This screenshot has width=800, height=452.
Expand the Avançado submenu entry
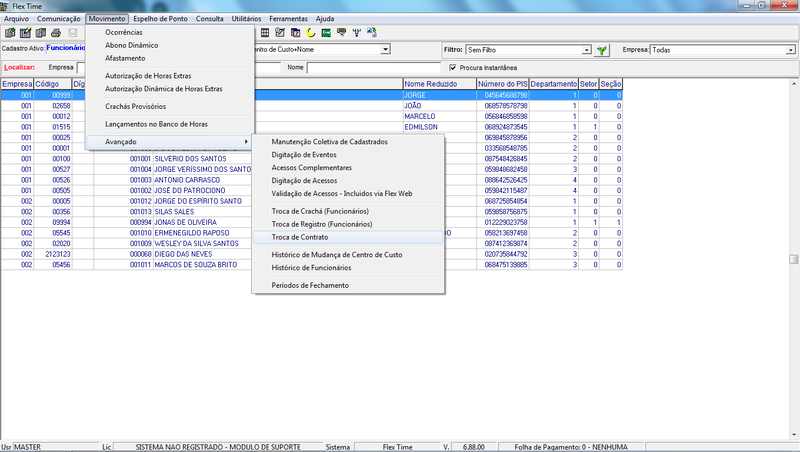[170, 142]
